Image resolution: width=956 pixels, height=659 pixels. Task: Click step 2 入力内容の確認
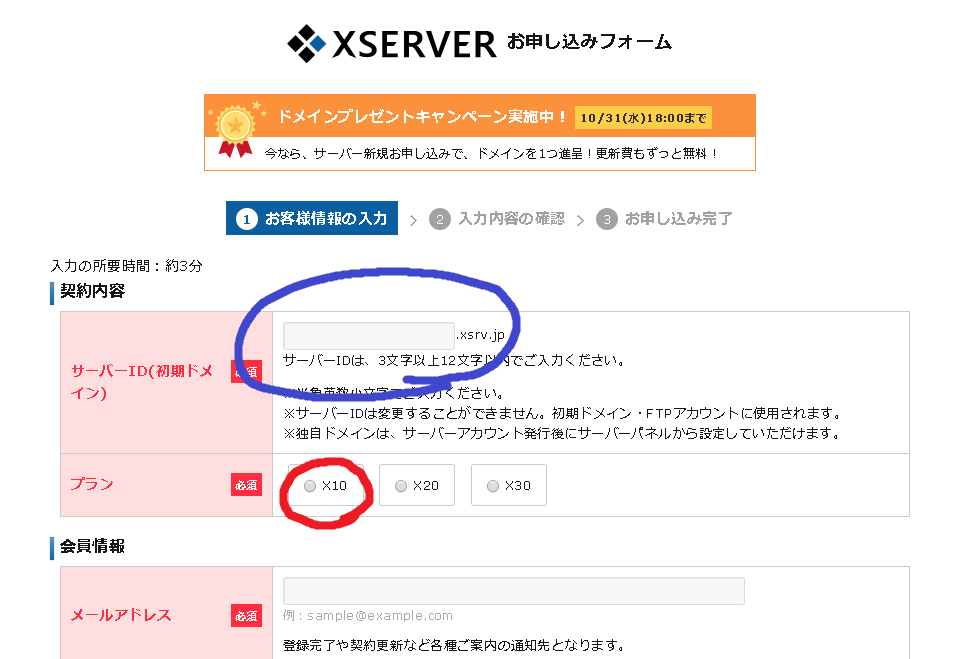click(497, 218)
